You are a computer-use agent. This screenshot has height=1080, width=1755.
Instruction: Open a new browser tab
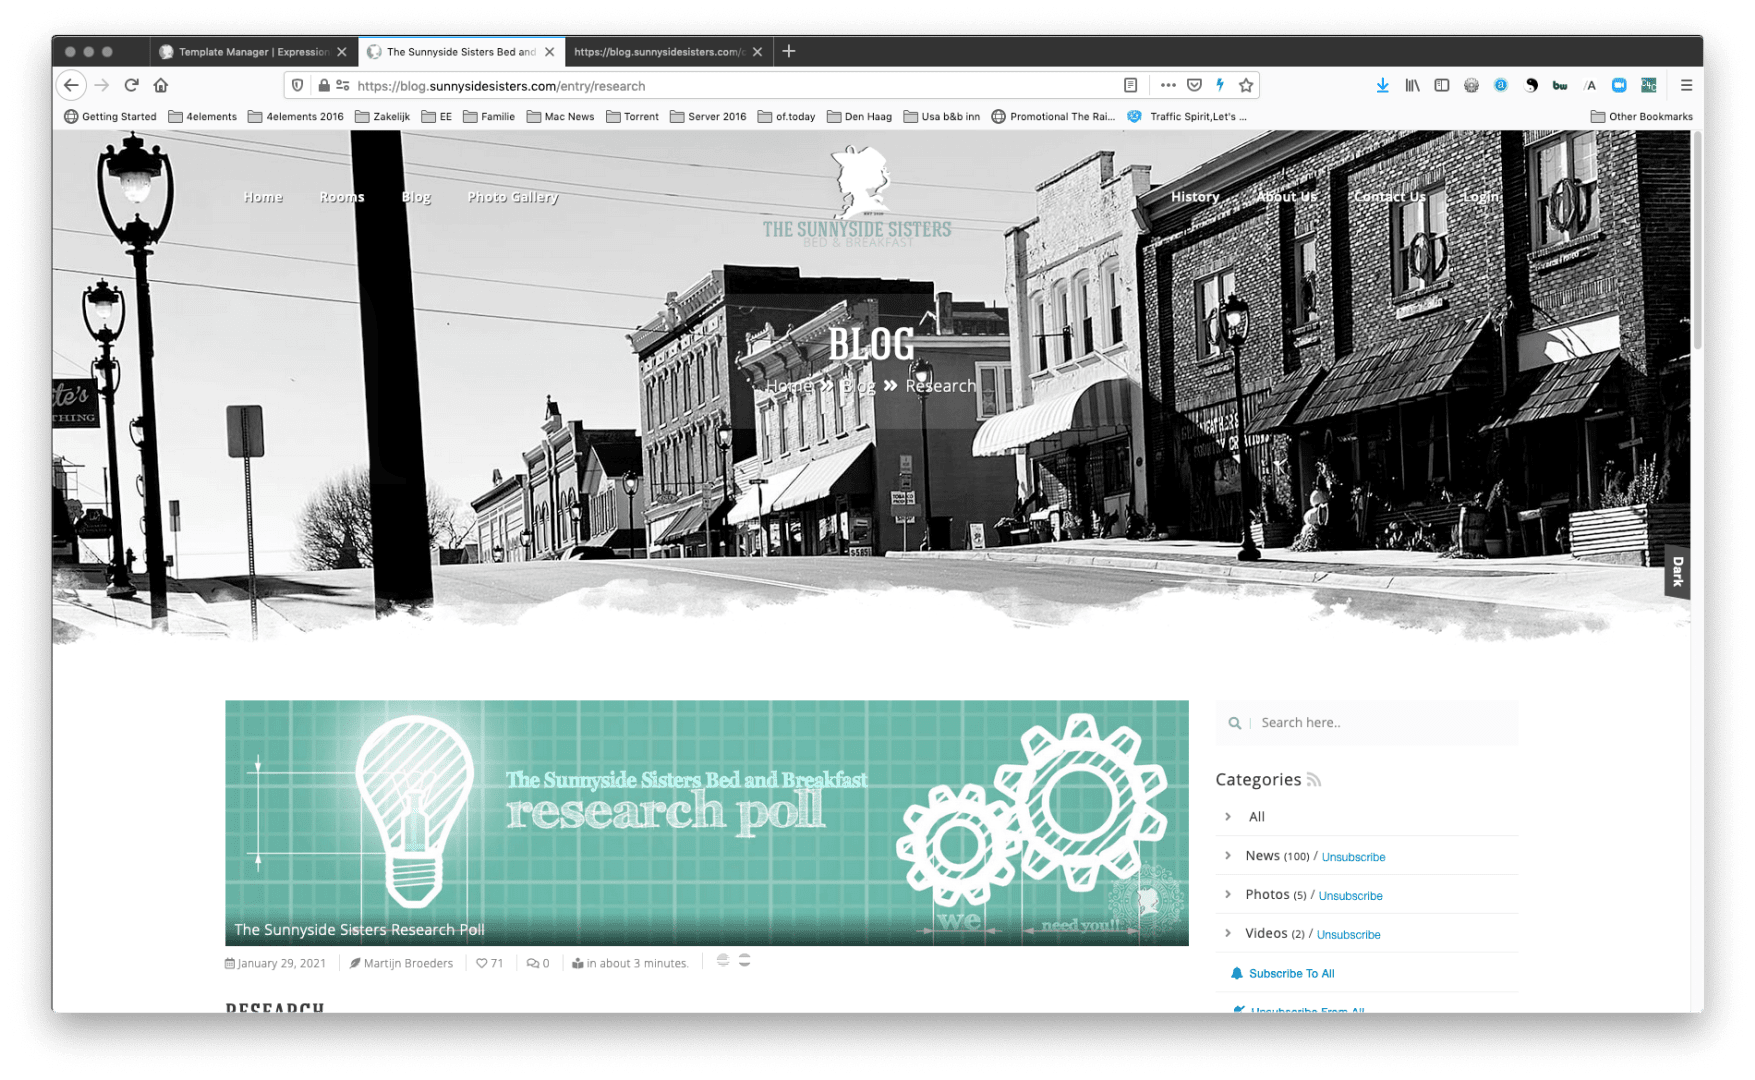789,51
